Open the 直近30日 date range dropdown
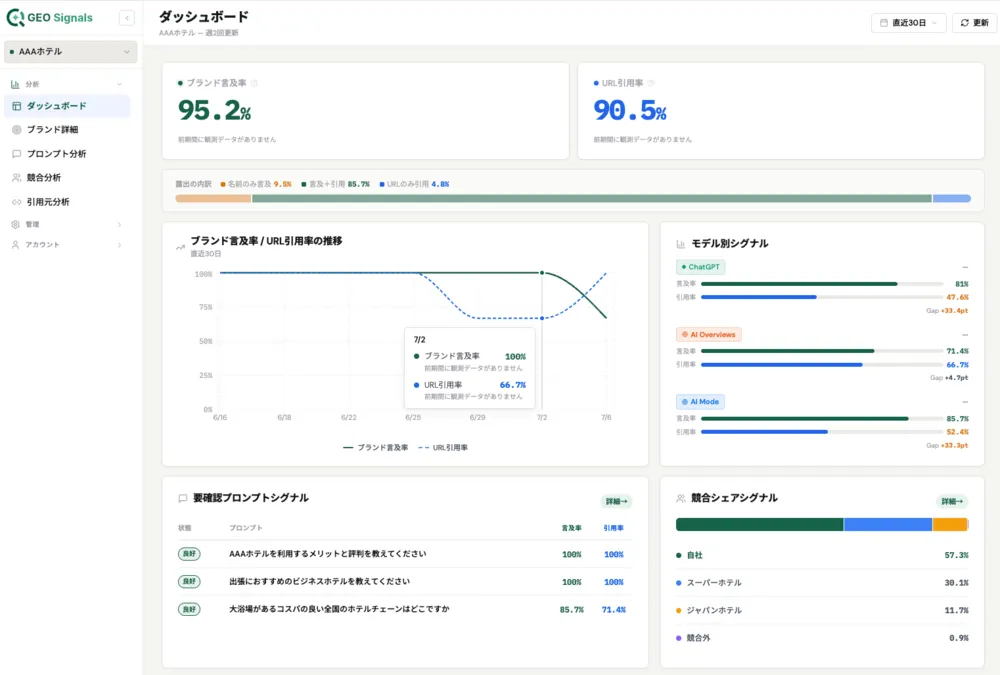The image size is (1000, 675). 908,23
